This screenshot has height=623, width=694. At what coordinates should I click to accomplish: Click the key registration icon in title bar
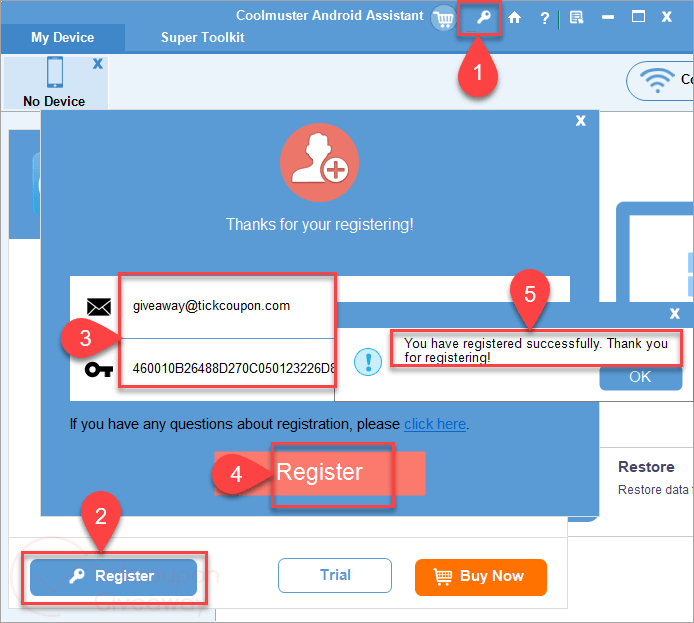[x=483, y=18]
